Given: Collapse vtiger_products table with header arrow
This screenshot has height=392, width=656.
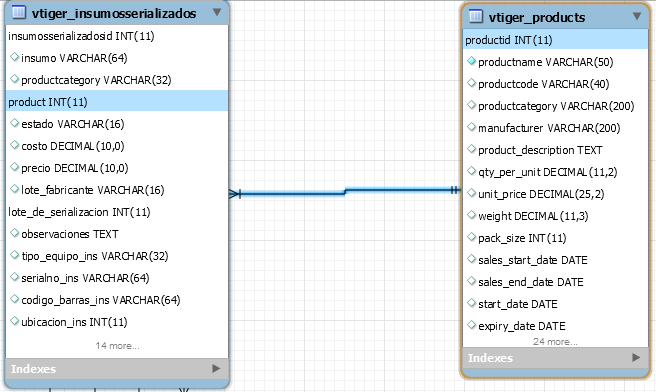Looking at the screenshot, I should click(x=637, y=16).
